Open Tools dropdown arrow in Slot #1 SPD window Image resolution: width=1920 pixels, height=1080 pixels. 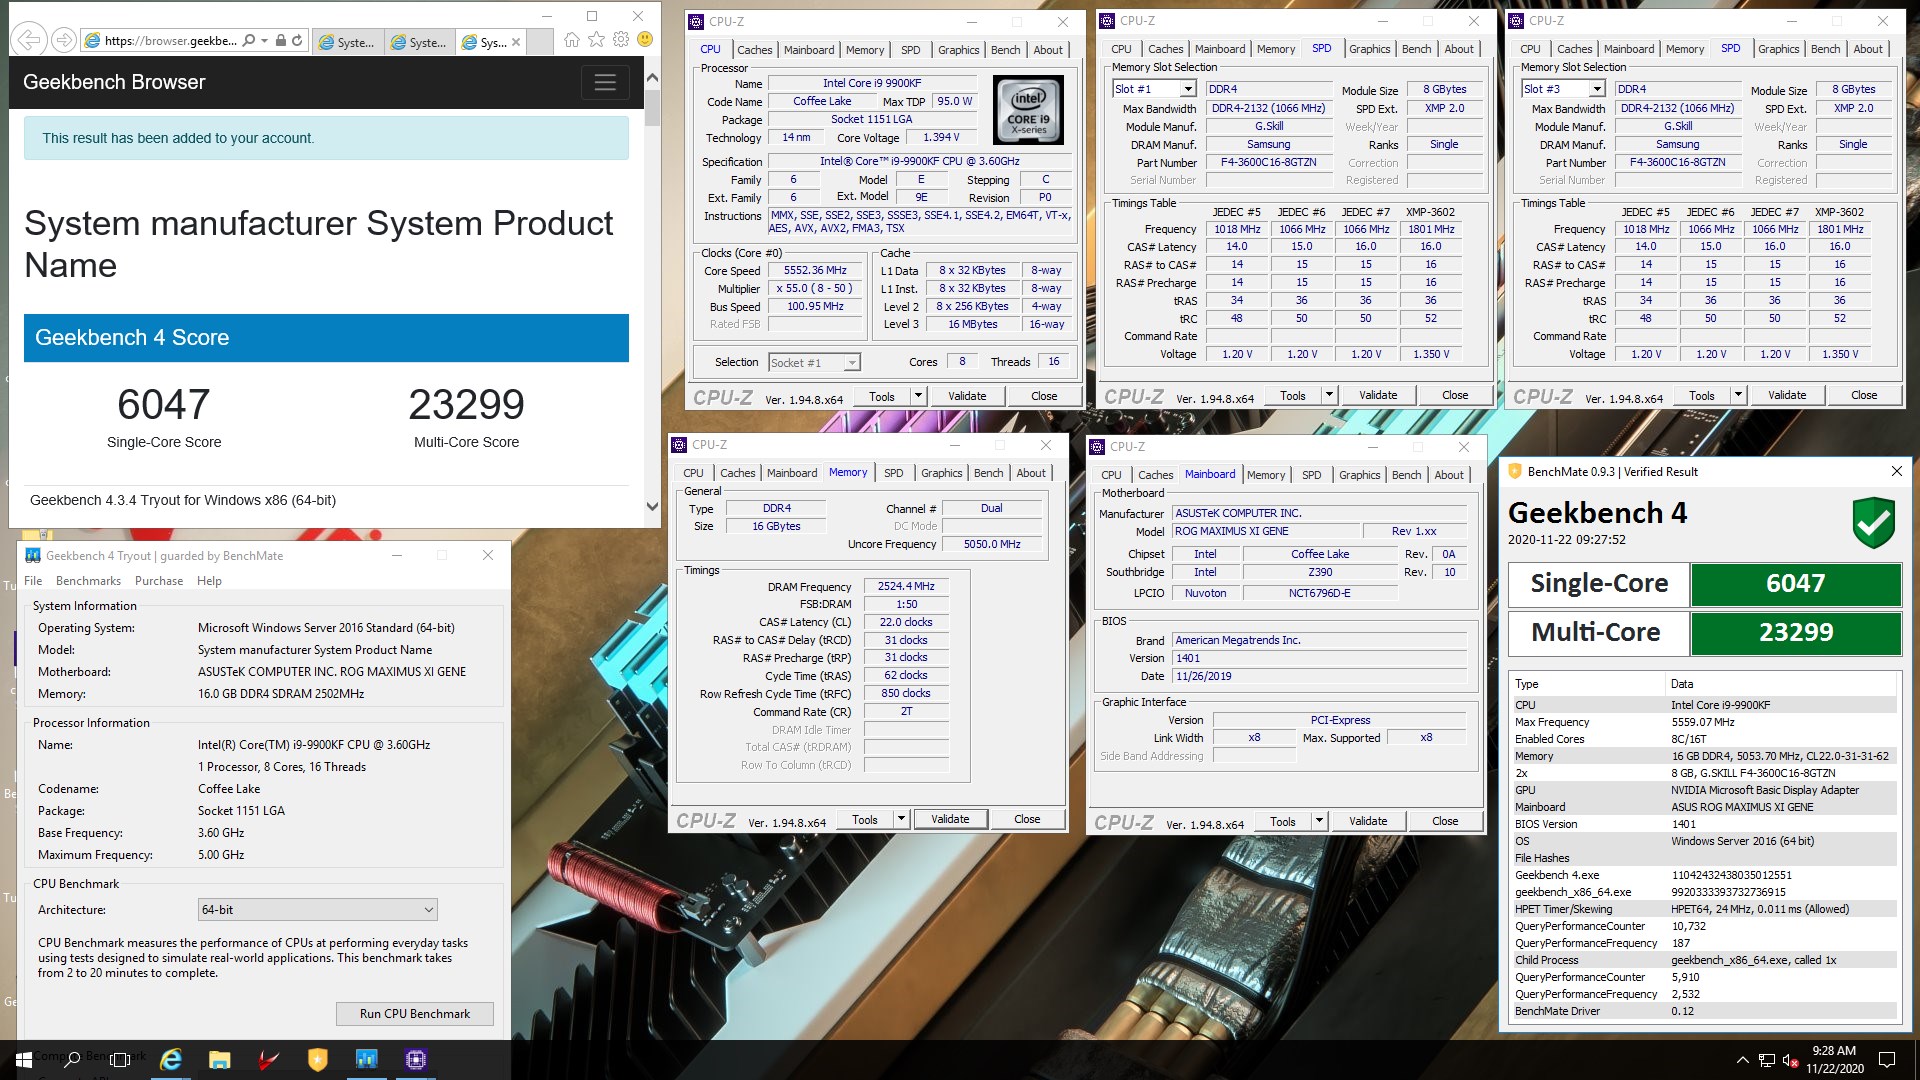click(x=1329, y=395)
